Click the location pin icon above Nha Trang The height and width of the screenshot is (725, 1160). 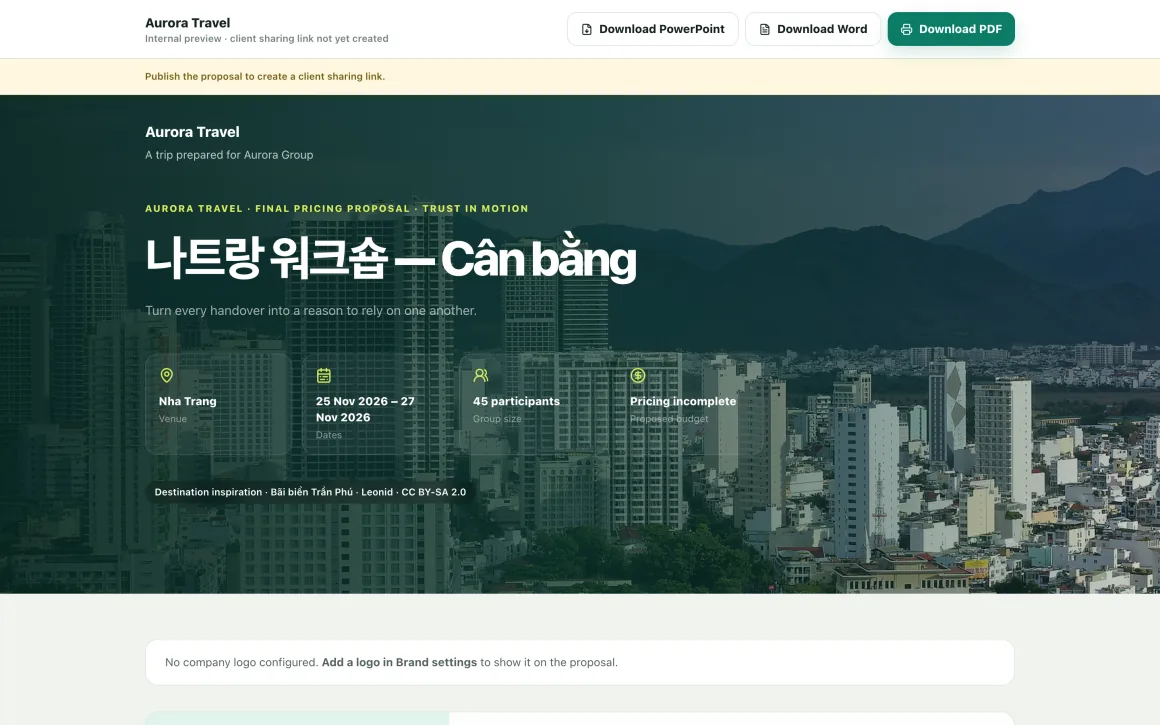166,375
